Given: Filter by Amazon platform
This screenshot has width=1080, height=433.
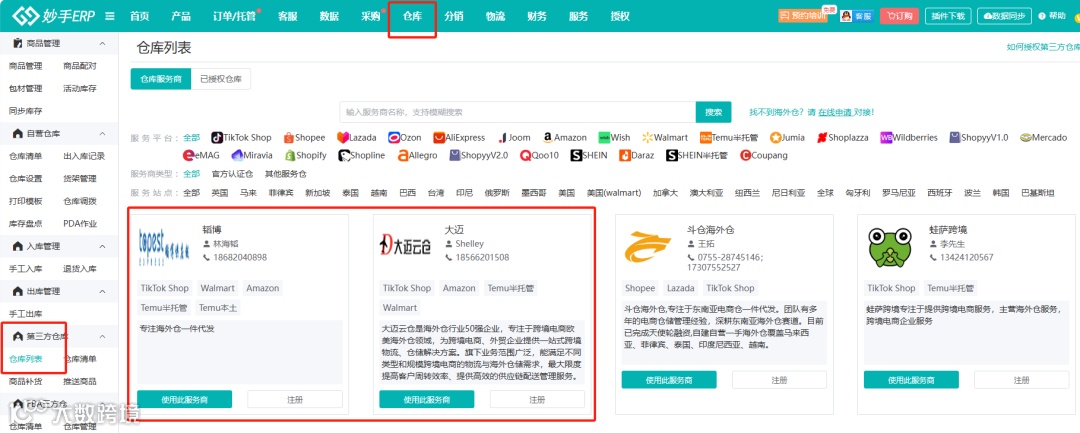Looking at the screenshot, I should click(565, 138).
